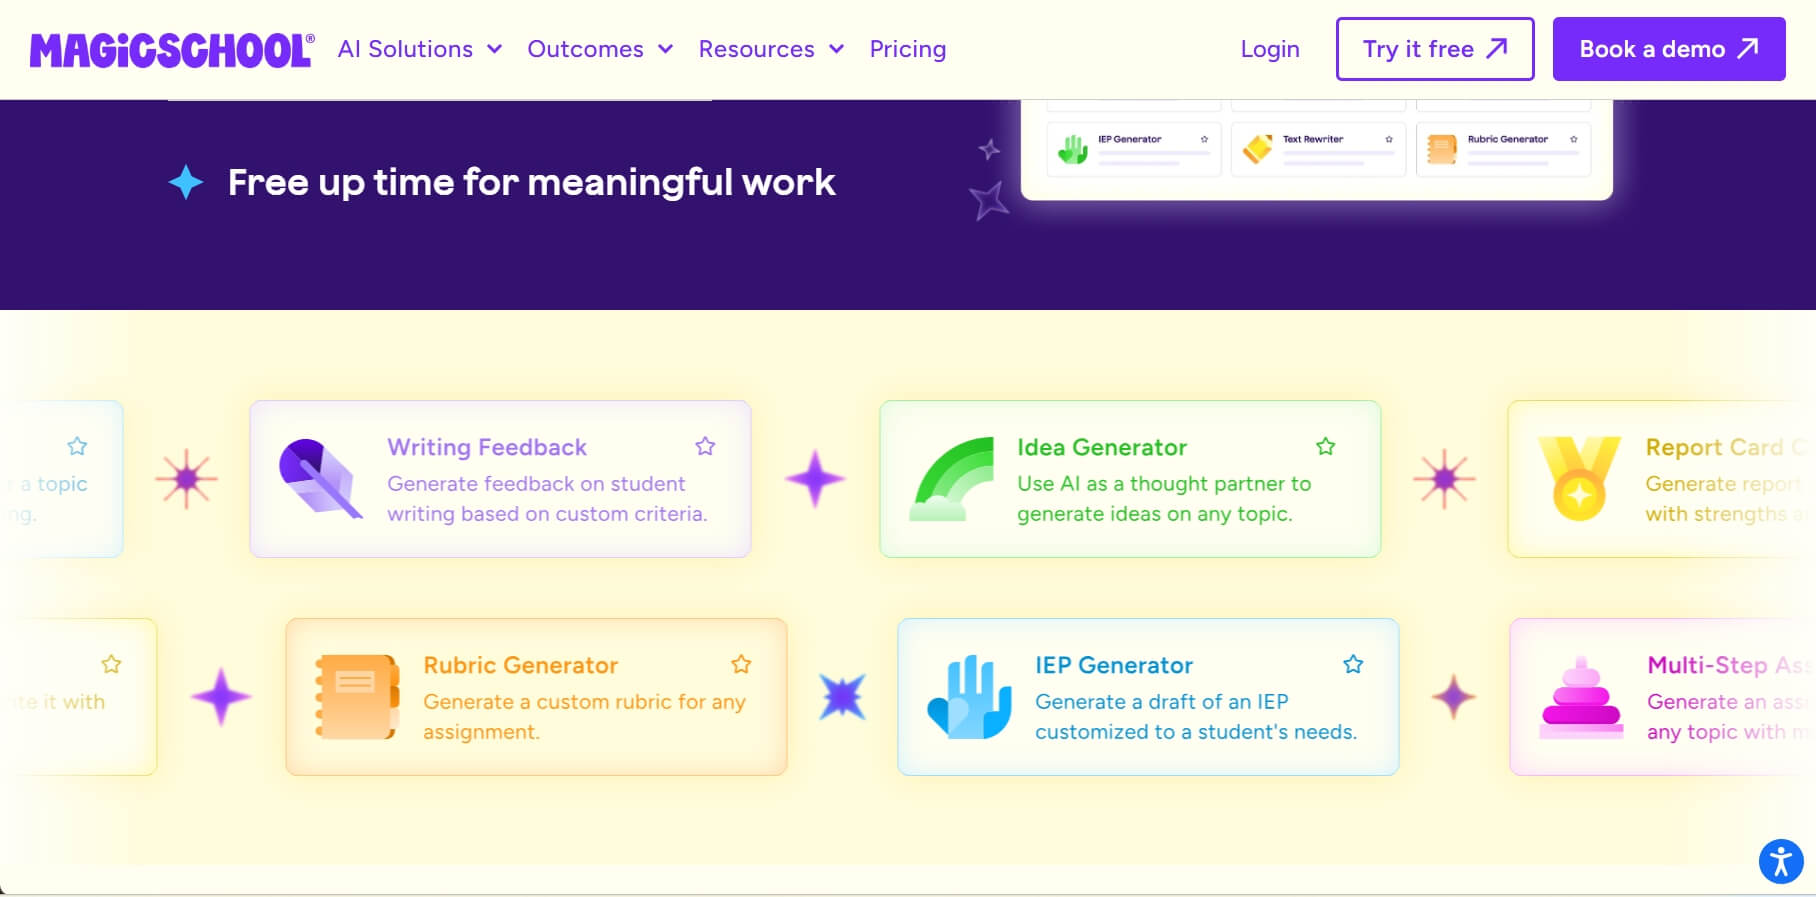Screen dimensions: 1816x897
Task: Click the blue hand IEP Generator icon
Action: coord(969,697)
